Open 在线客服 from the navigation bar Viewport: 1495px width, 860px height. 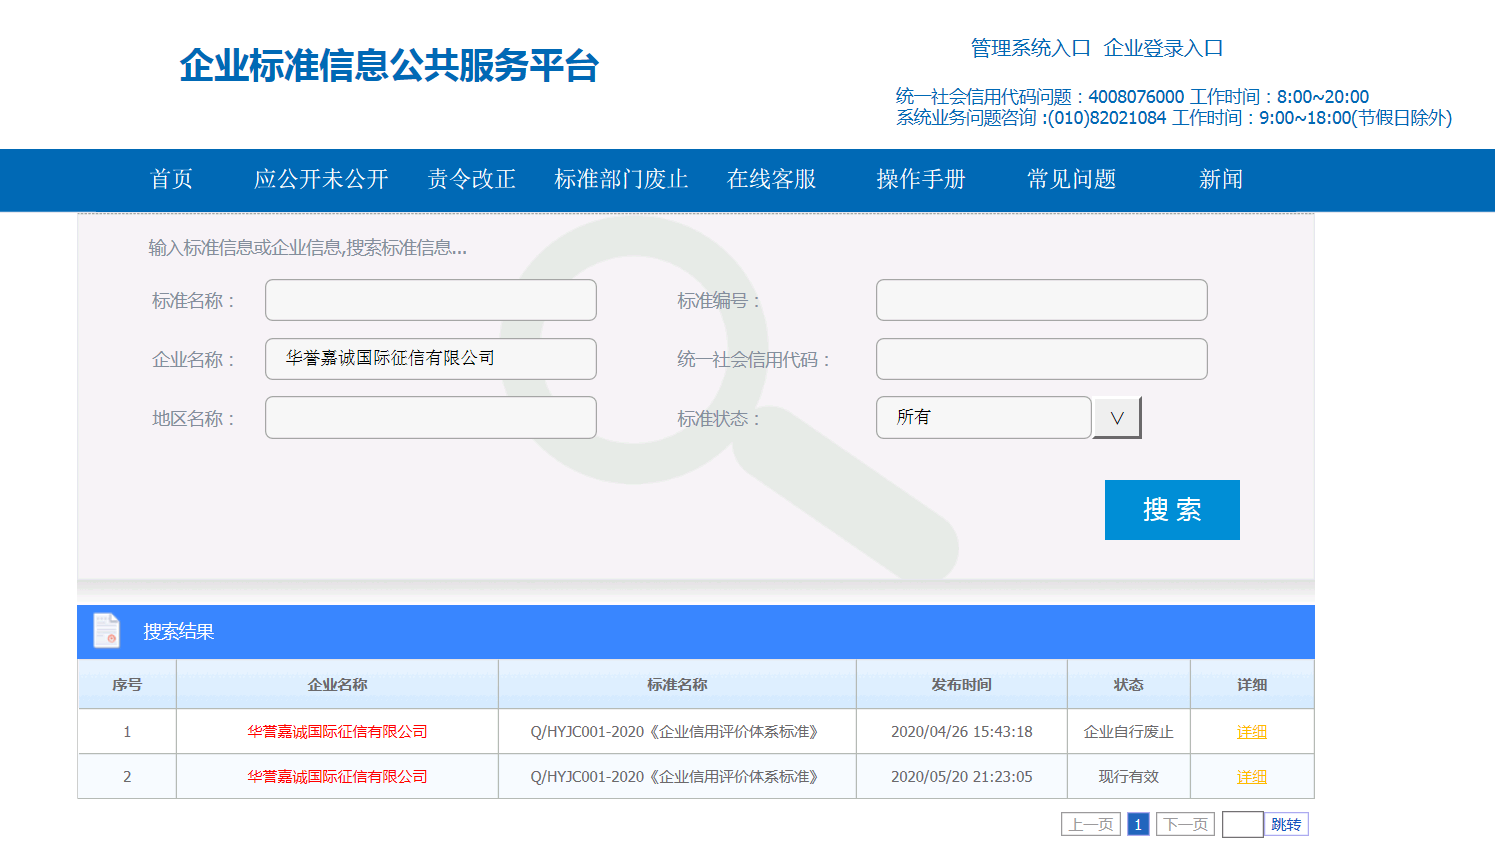click(771, 180)
